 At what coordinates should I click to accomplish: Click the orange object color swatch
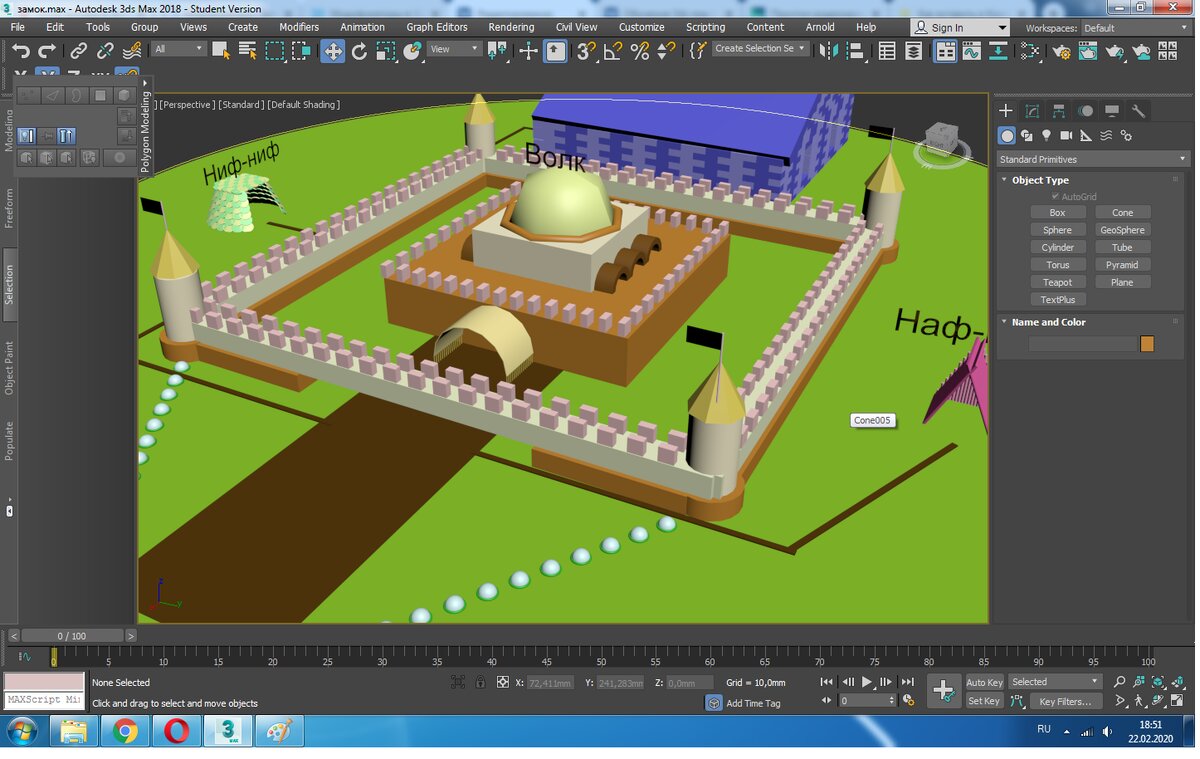tap(1147, 344)
